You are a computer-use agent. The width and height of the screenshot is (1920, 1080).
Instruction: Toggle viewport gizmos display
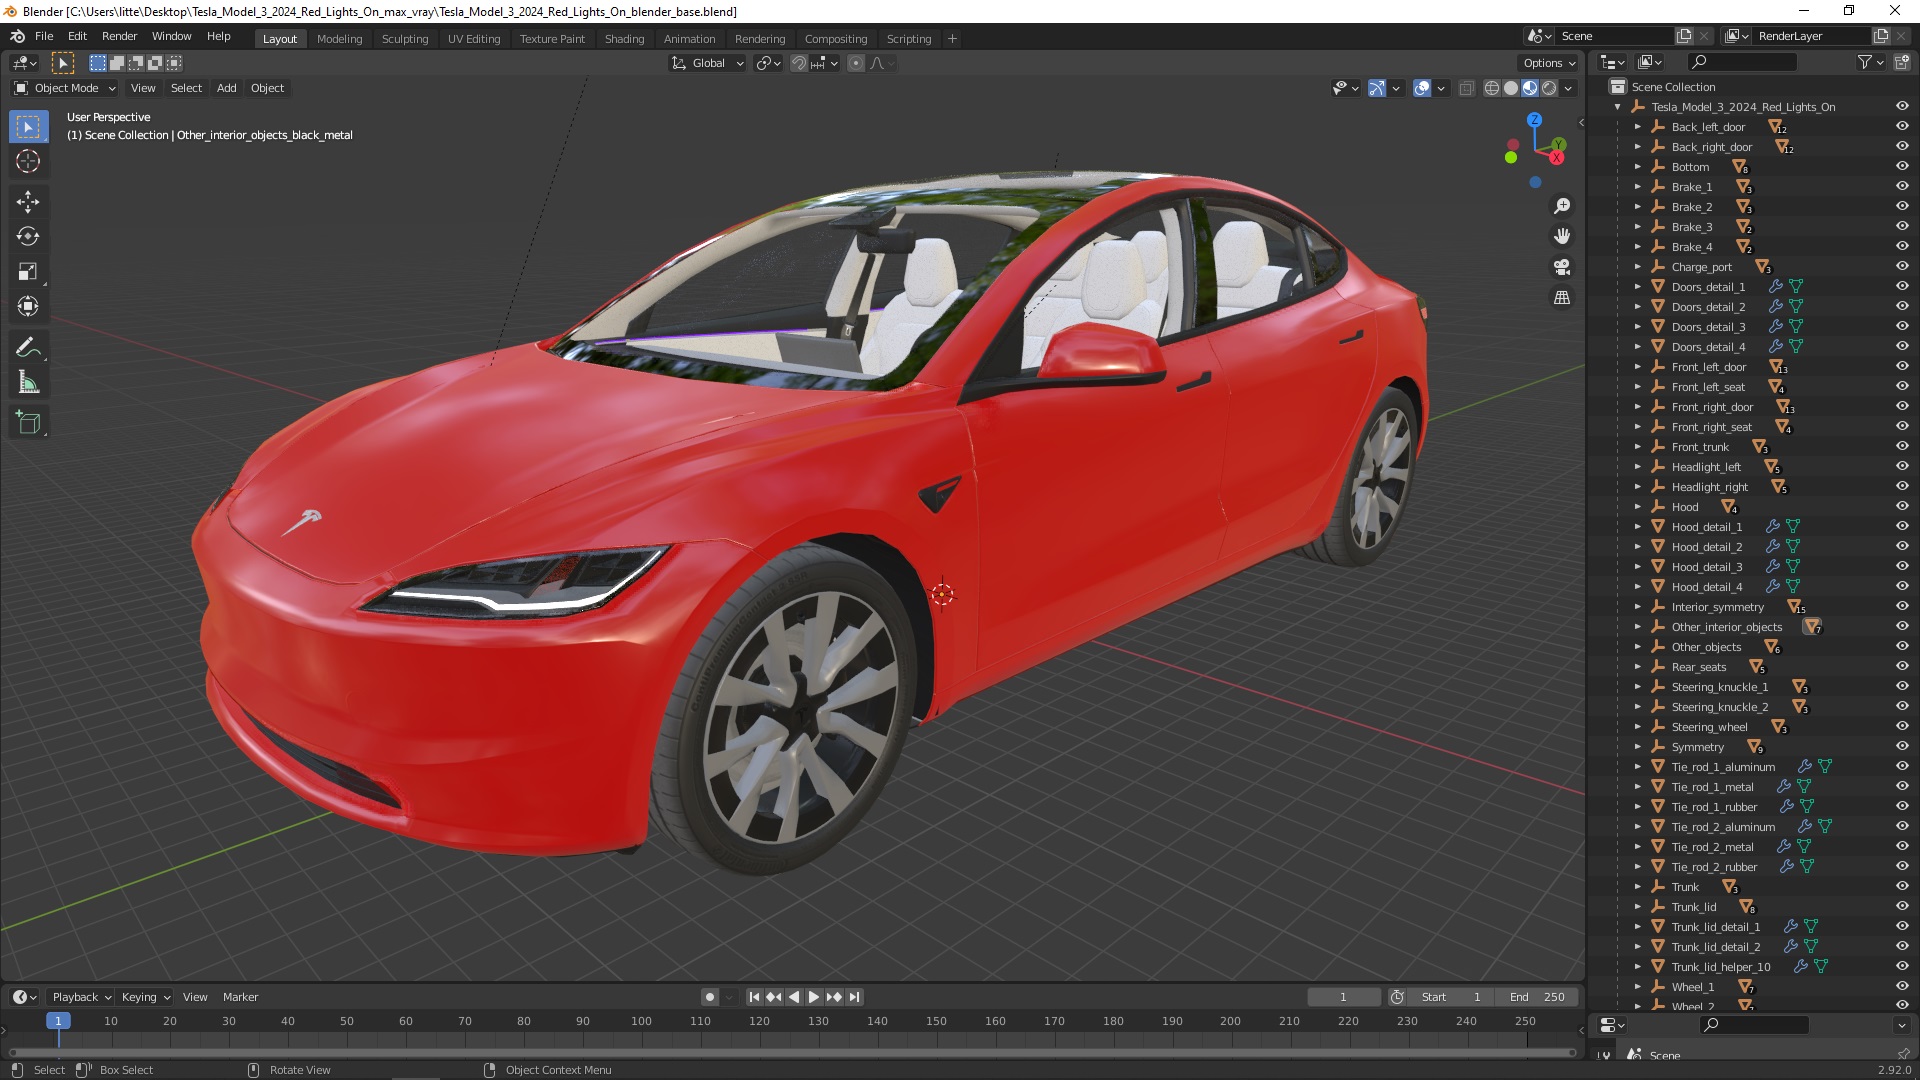tap(1377, 88)
